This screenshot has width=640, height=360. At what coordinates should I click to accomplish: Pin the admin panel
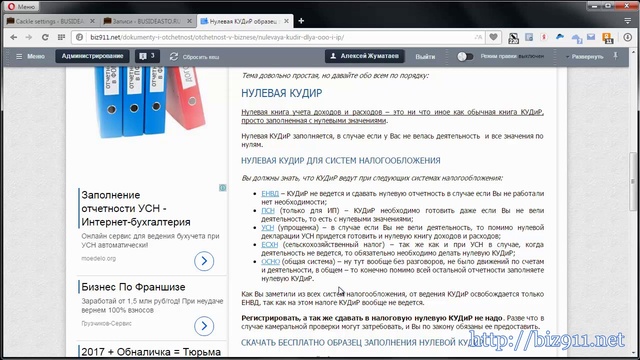click(616, 56)
